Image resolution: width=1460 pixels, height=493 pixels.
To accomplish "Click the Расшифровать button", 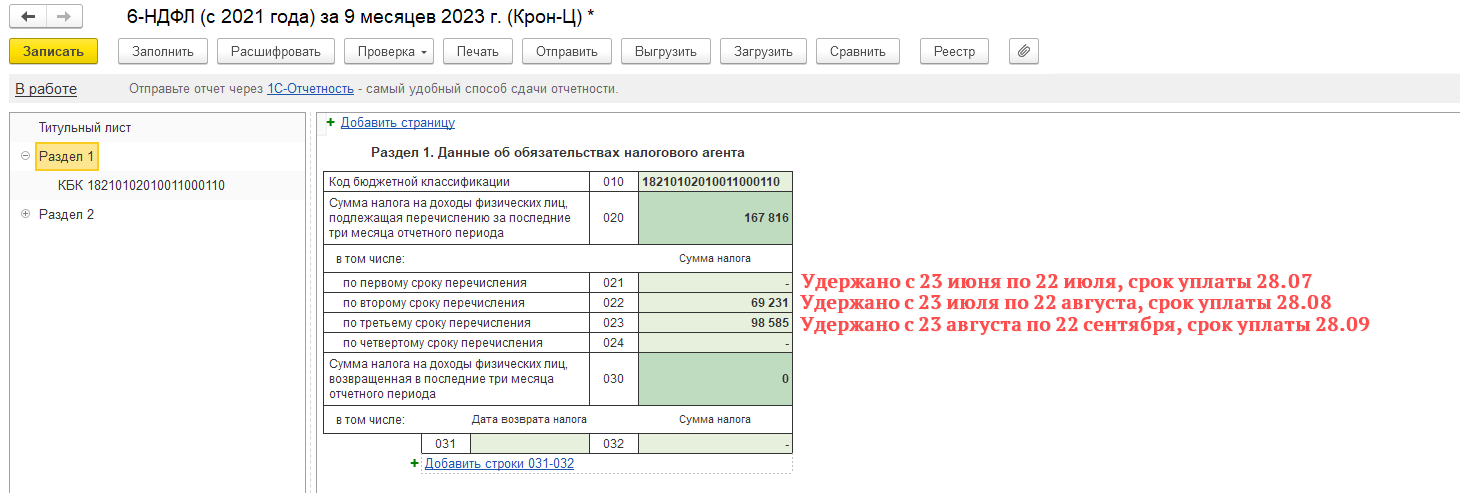I will point(276,51).
